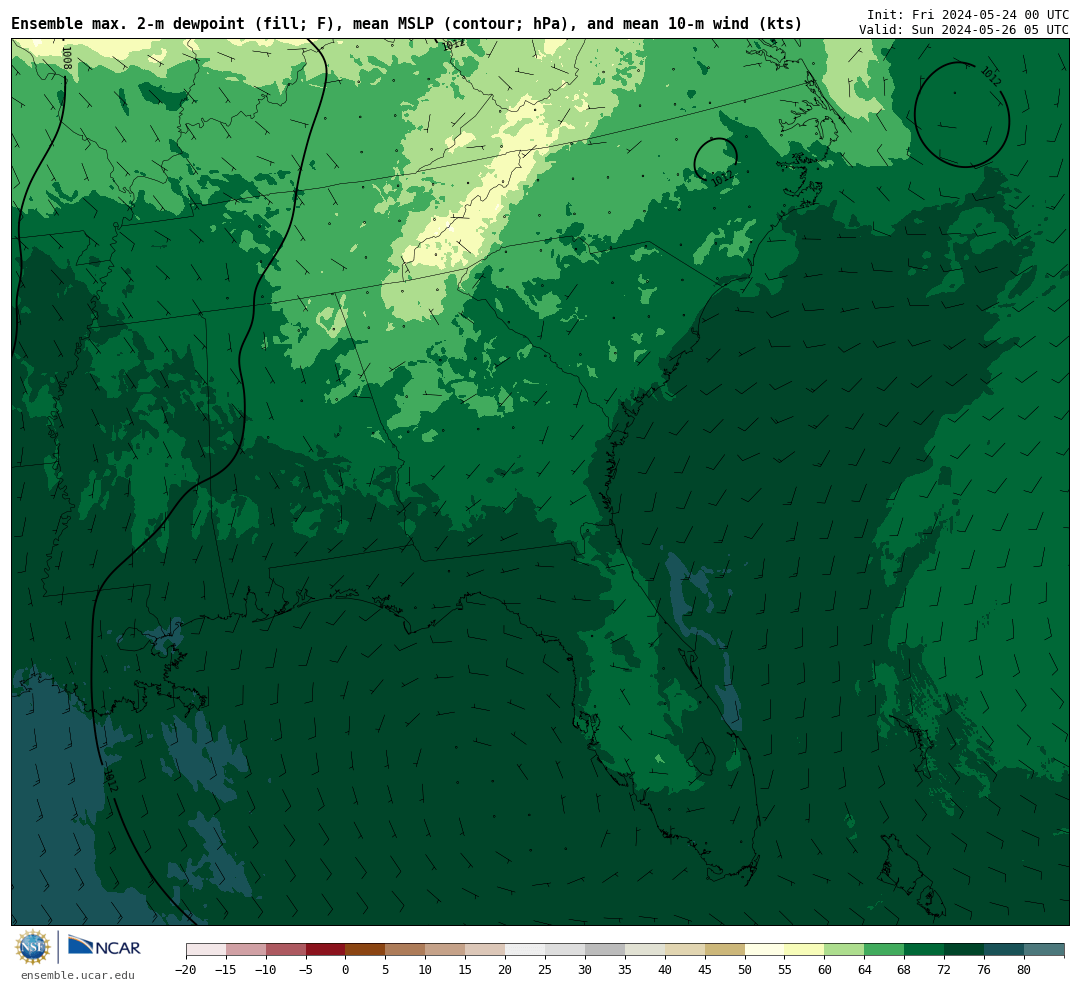The height and width of the screenshot is (988, 1080).
Task: Open the ensemble.ucar.edu link
Action: (78, 975)
